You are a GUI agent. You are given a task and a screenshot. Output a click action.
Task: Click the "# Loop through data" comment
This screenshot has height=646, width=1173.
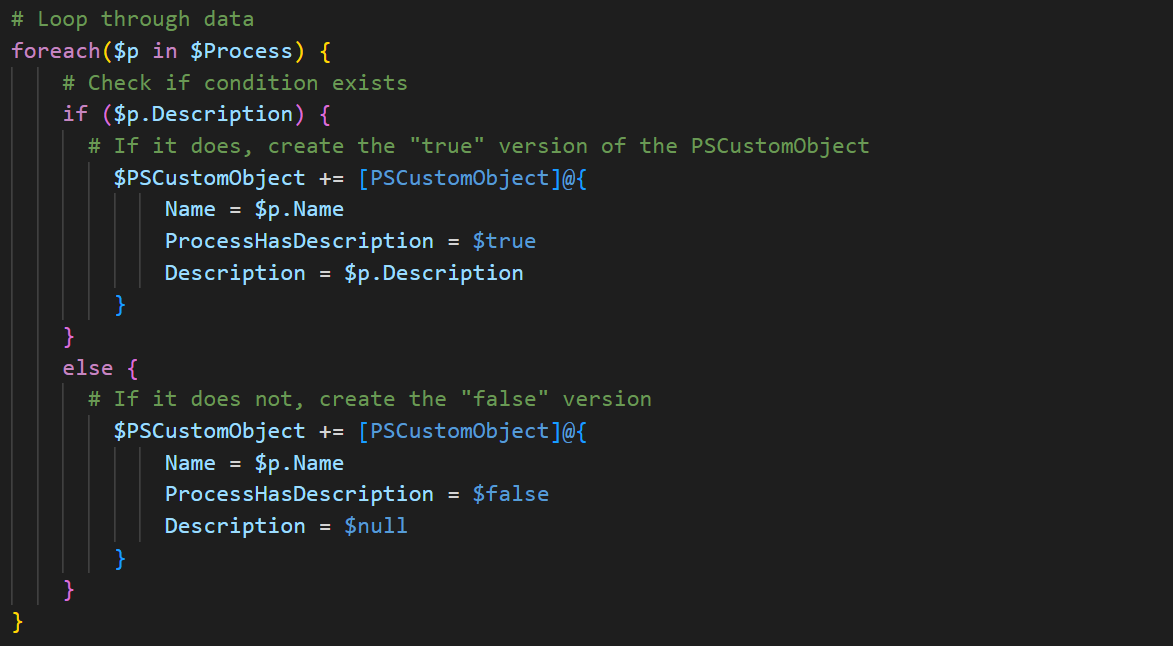coord(132,19)
